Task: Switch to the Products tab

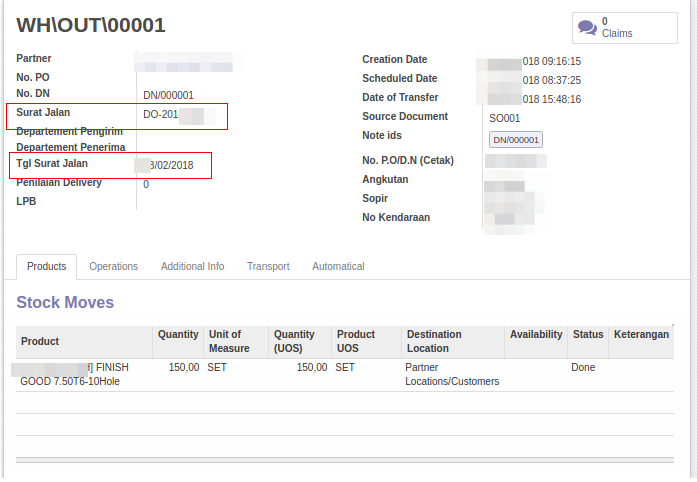Action: coord(46,267)
